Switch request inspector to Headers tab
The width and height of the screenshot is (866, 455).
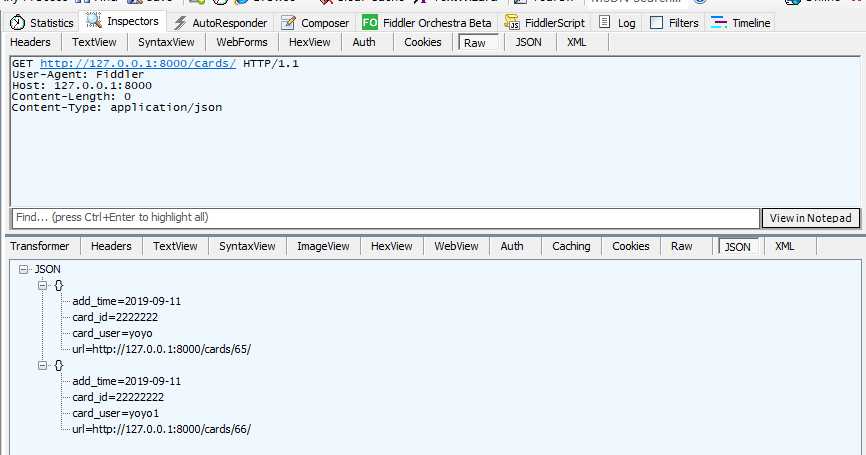click(30, 42)
